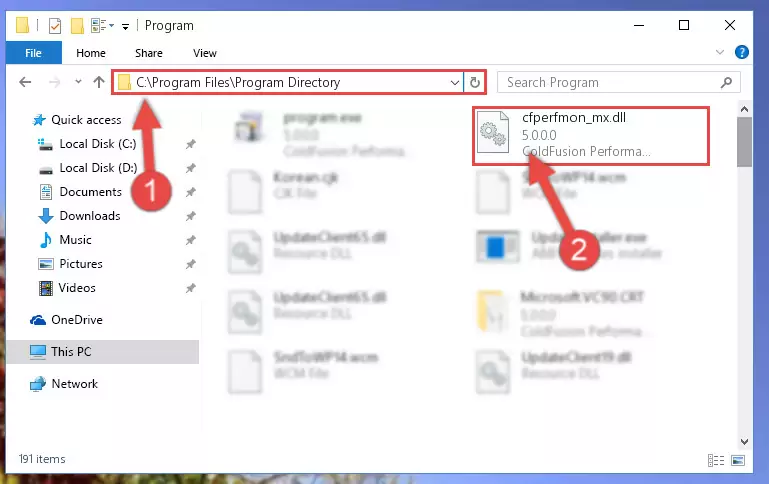Image resolution: width=769 pixels, height=484 pixels.
Task: Click the New folder icon in title bar
Action: pyautogui.click(x=77, y=25)
